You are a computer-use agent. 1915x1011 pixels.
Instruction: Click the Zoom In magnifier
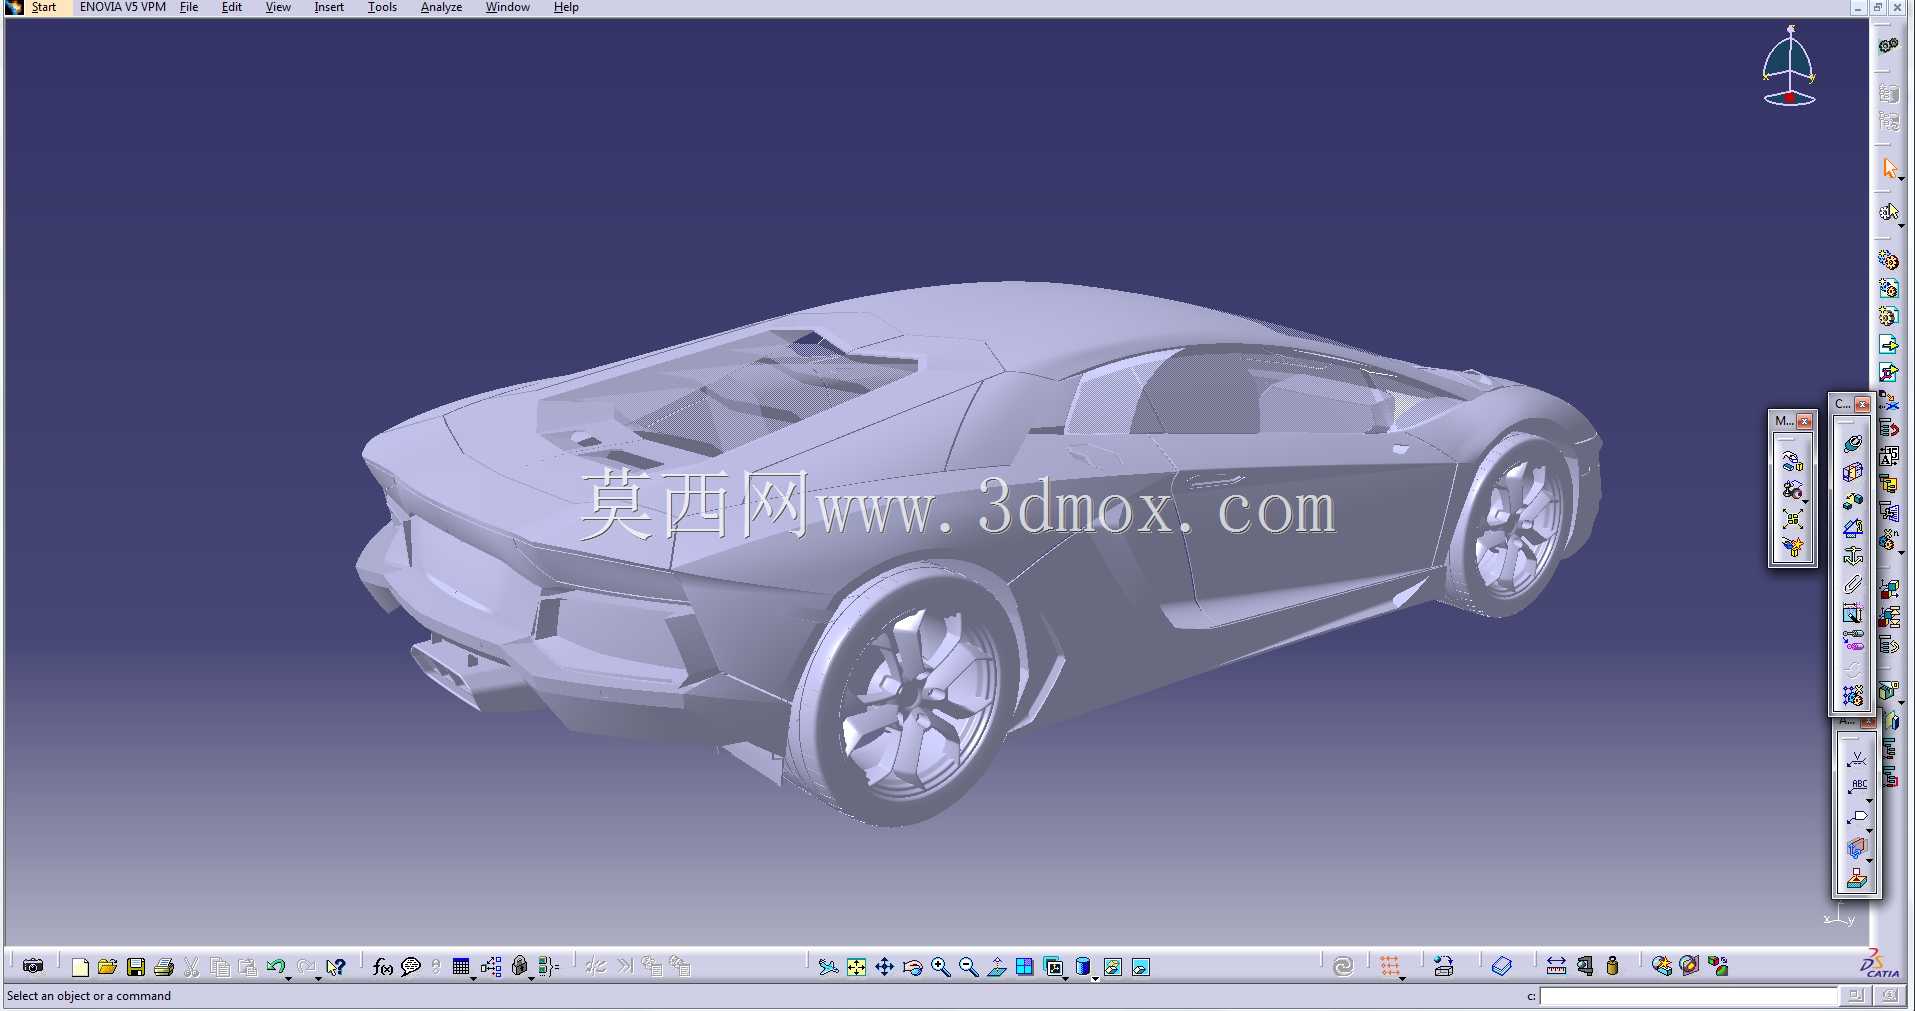click(x=940, y=966)
